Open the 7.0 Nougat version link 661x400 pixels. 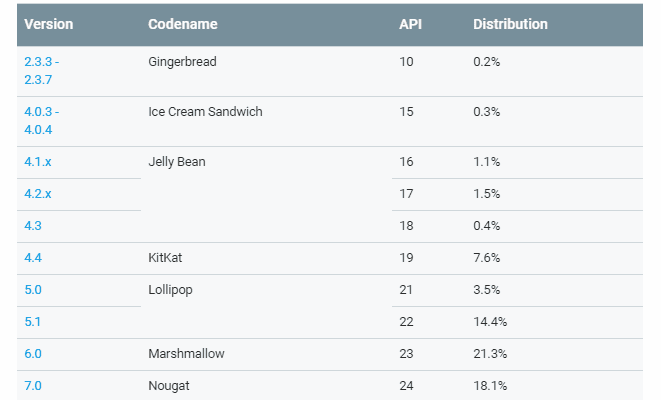pos(33,386)
